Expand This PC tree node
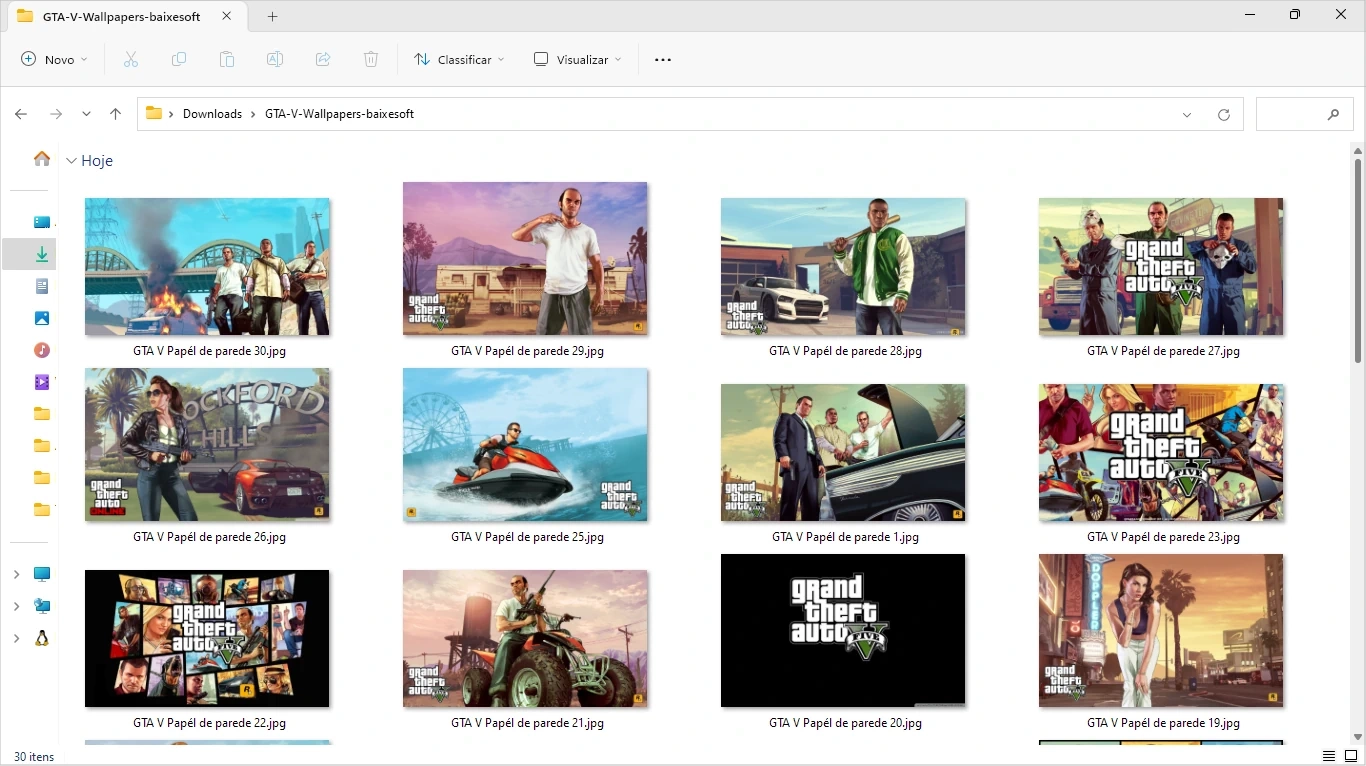Screen dimensions: 1366x766 coord(16,574)
